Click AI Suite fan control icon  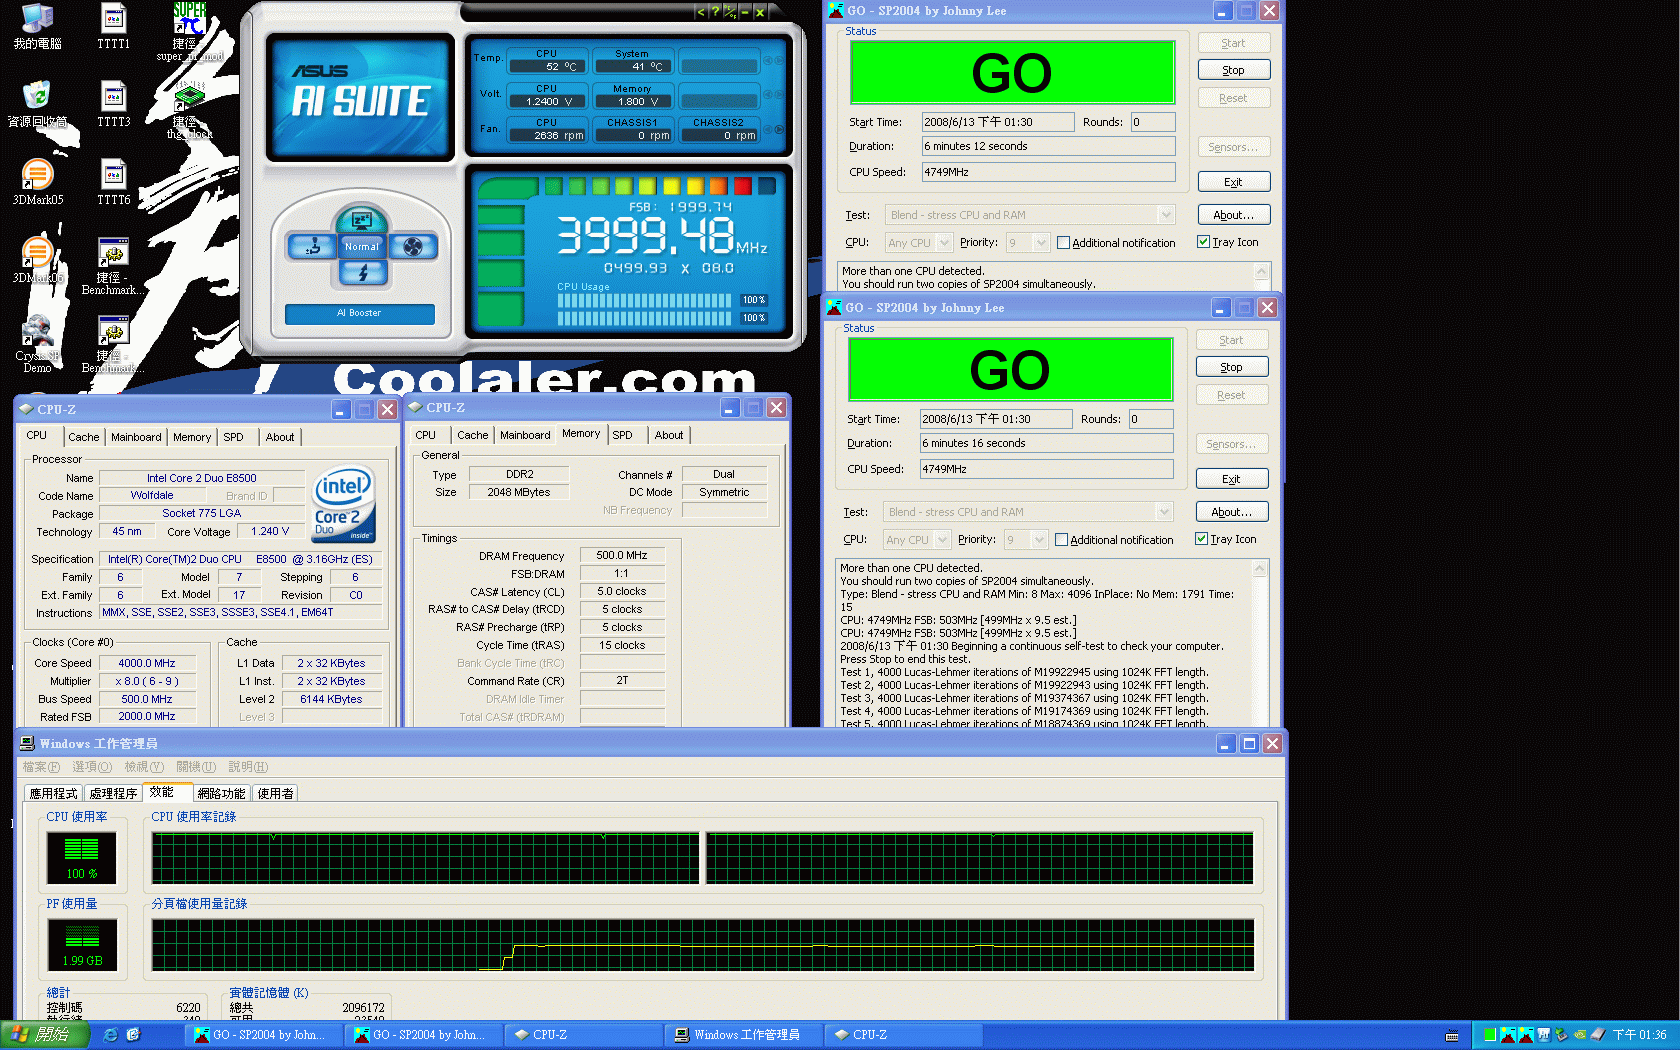413,246
